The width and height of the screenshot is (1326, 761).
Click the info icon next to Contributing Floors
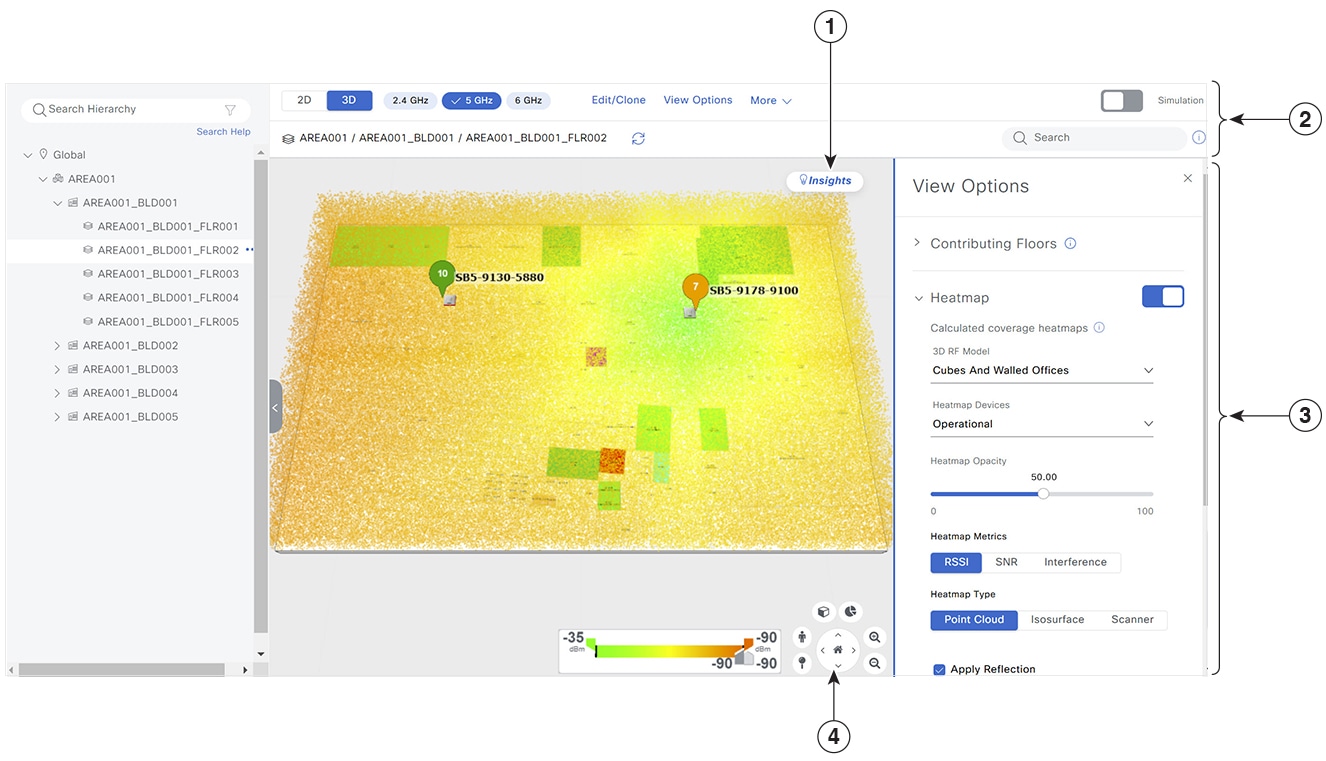pyautogui.click(x=1070, y=243)
